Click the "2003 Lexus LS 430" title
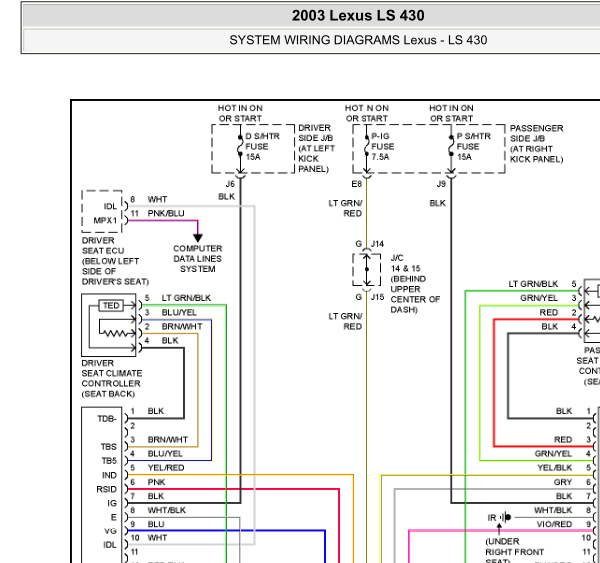Viewport: 600px width, 563px height. [358, 16]
